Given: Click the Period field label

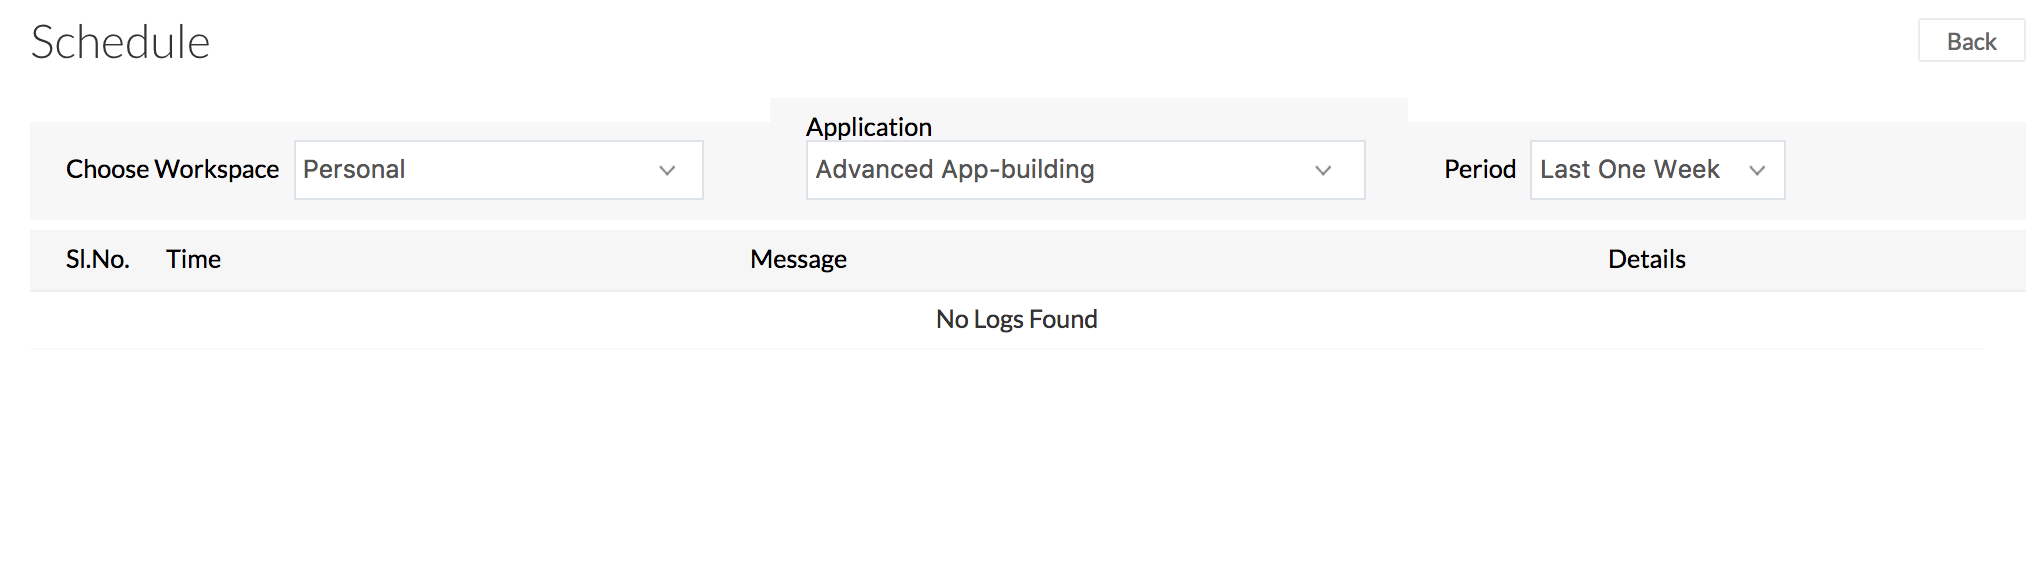Looking at the screenshot, I should coord(1479,170).
